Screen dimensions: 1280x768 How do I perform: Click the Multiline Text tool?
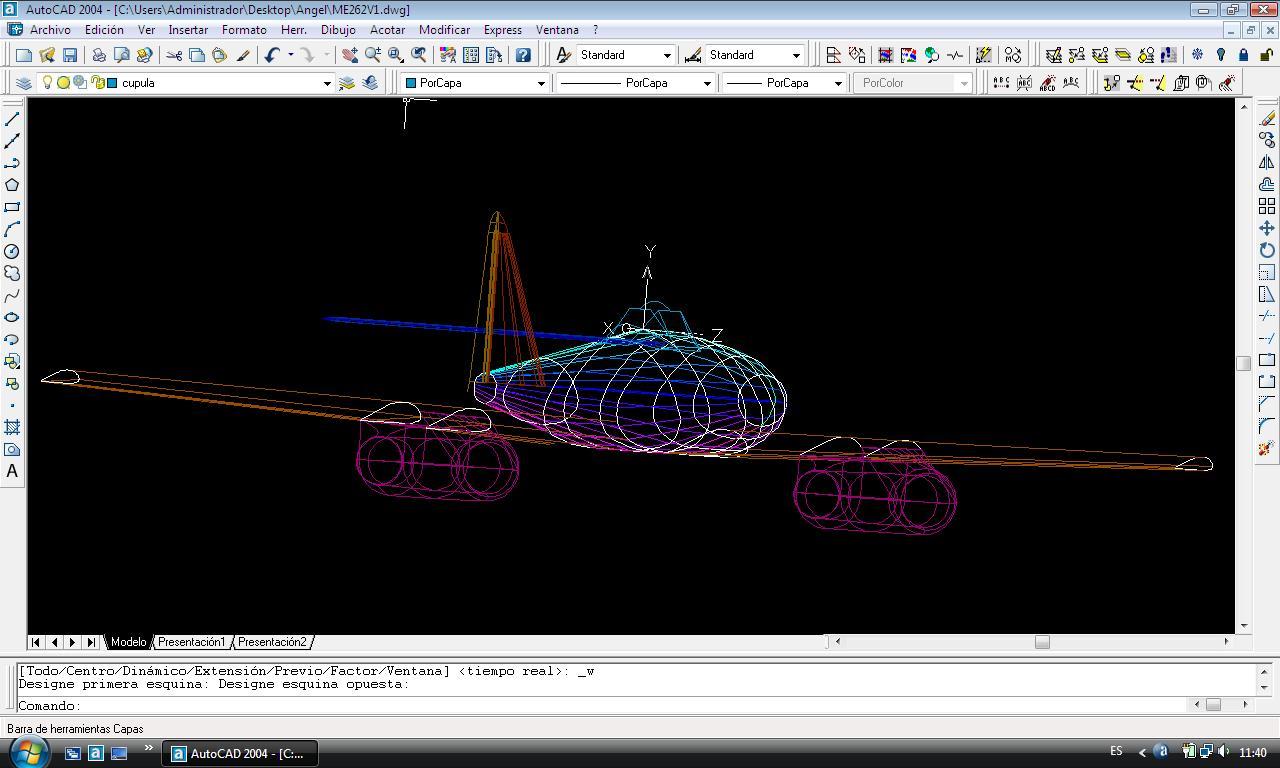12,471
